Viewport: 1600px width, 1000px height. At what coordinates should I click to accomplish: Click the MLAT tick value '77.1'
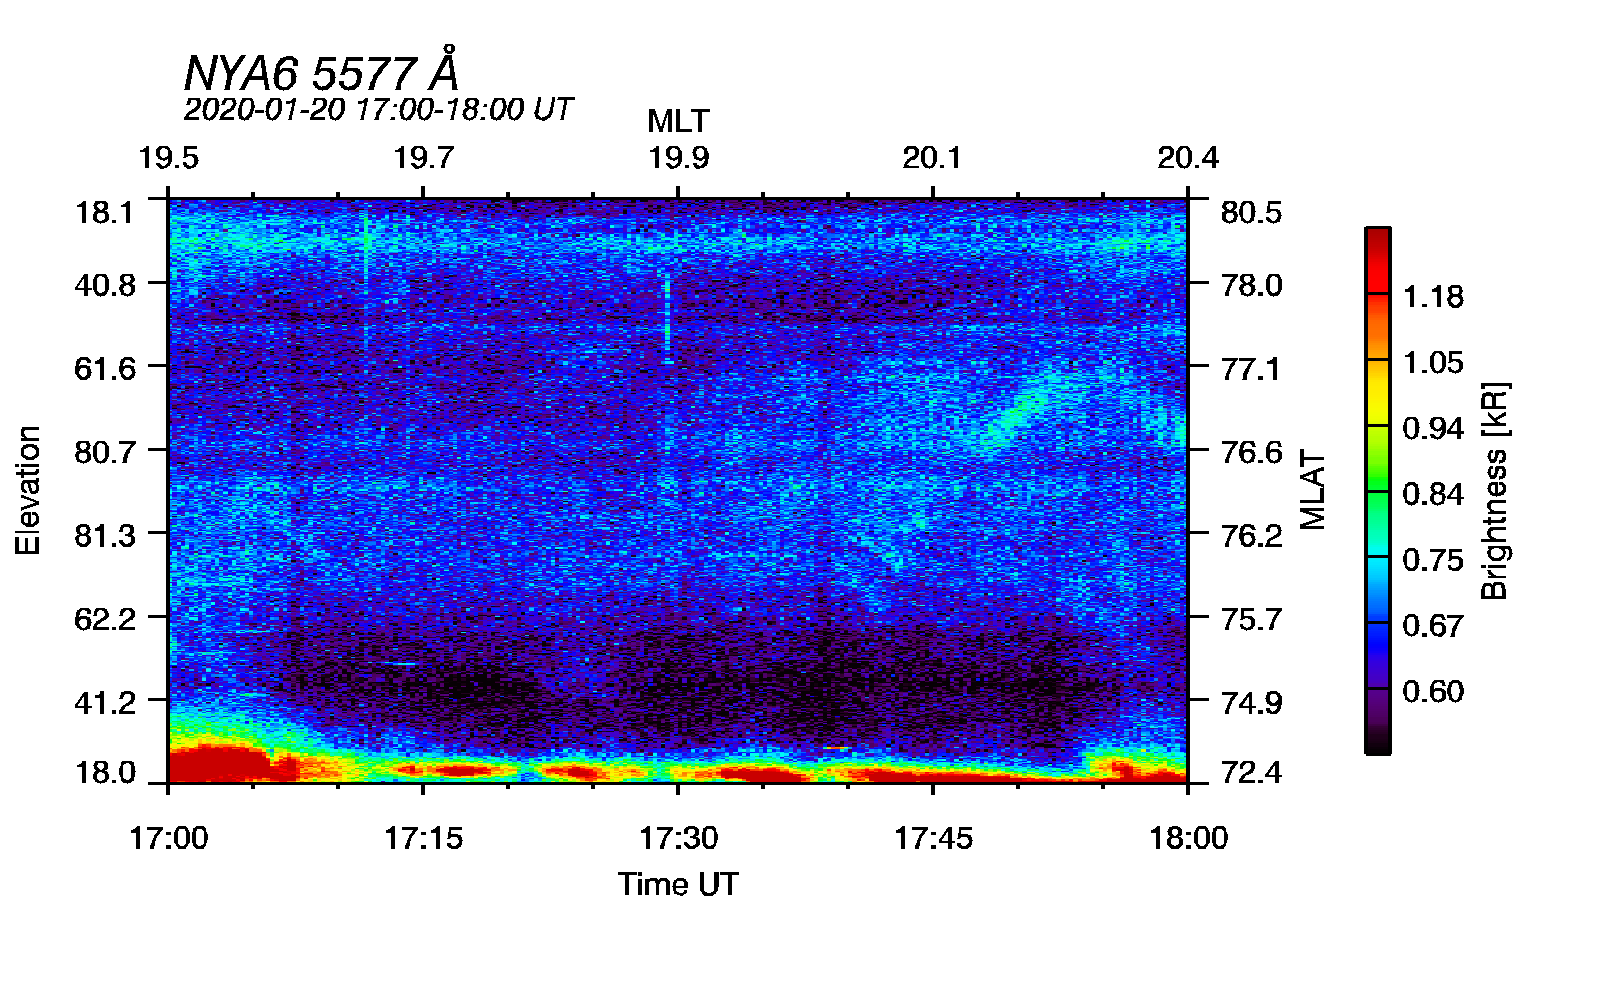[x=1251, y=368]
